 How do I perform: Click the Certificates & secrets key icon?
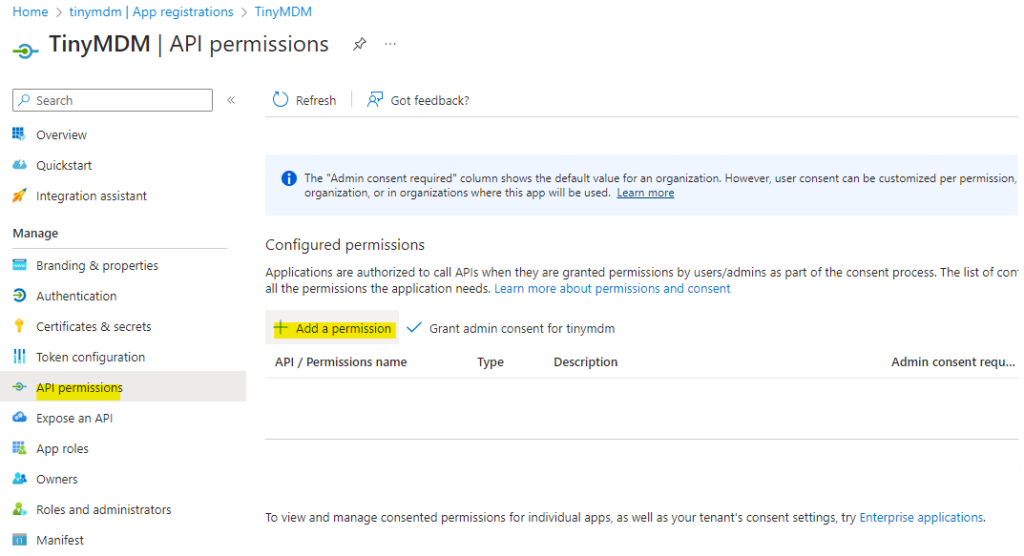(19, 326)
